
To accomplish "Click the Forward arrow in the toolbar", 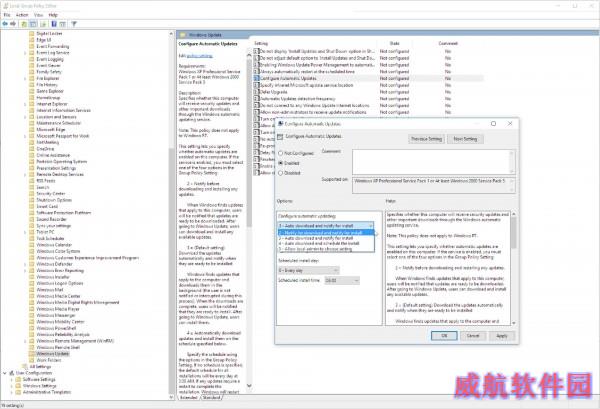I will [13, 24].
